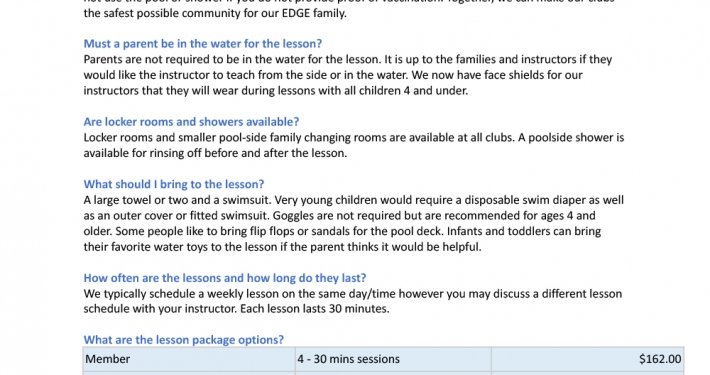Screen dimensions: 710x375
Task: Select the 'Member' table cell
Action: [x=189, y=359]
